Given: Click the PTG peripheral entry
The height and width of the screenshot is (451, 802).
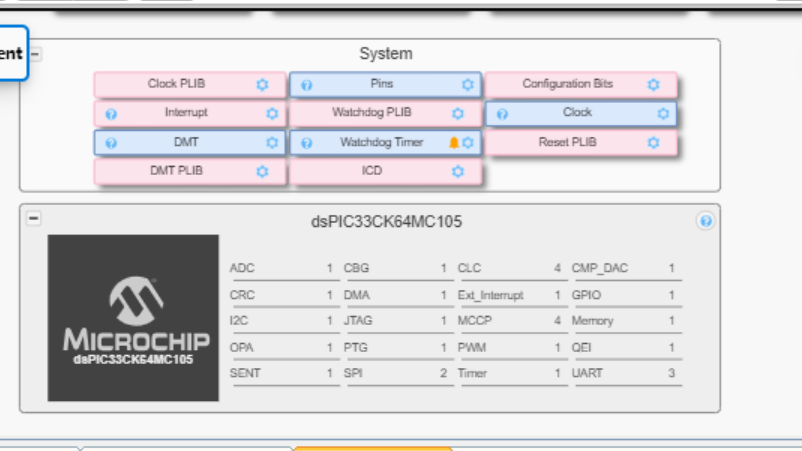Looking at the screenshot, I should click(x=397, y=348).
